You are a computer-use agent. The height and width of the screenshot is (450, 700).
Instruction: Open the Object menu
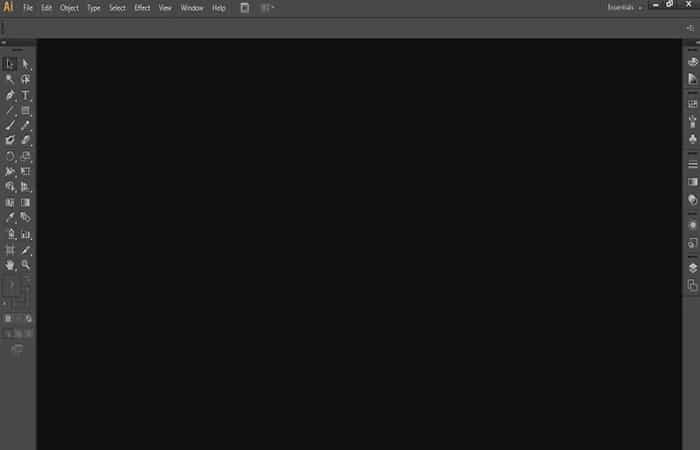point(69,8)
